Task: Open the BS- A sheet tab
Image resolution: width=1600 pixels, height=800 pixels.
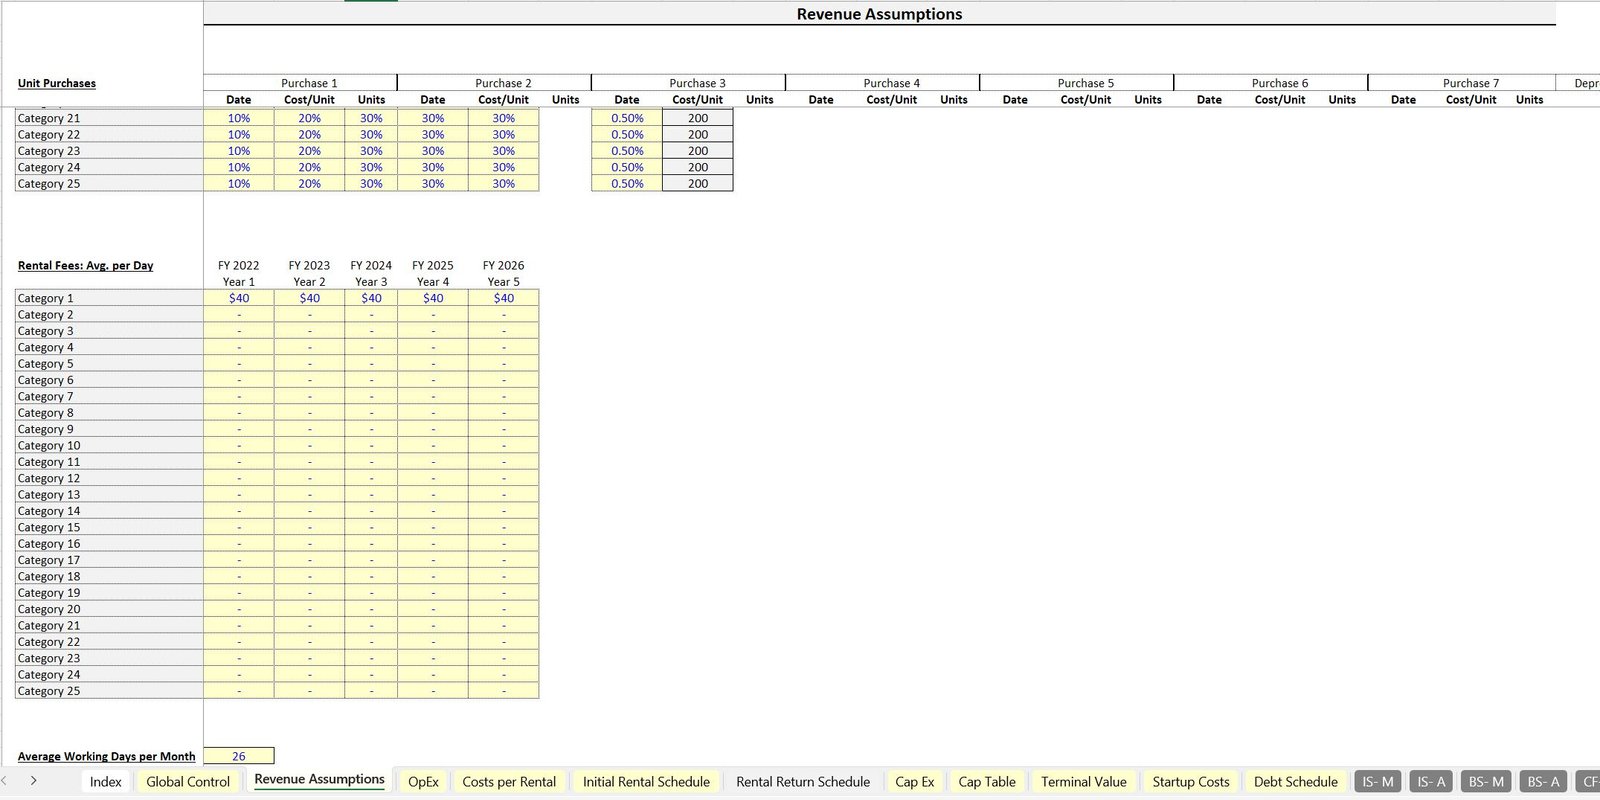Action: 1542,782
